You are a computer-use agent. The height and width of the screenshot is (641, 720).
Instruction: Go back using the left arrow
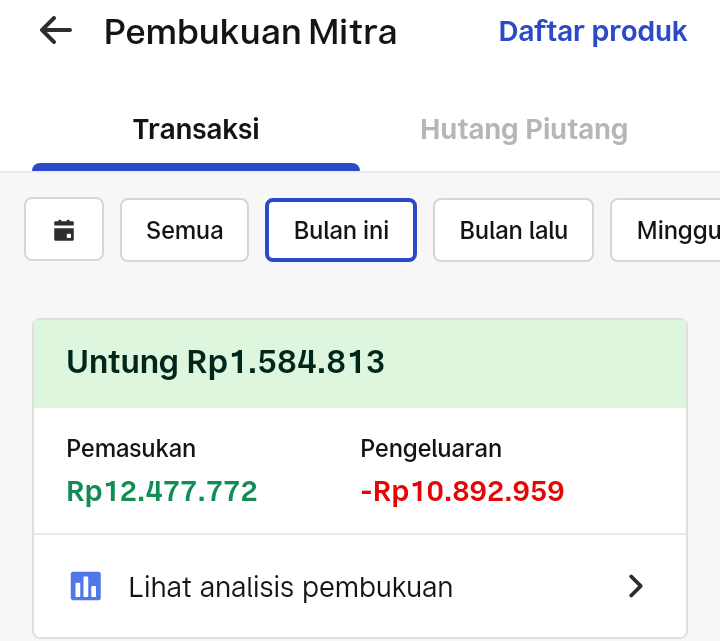coord(56,31)
